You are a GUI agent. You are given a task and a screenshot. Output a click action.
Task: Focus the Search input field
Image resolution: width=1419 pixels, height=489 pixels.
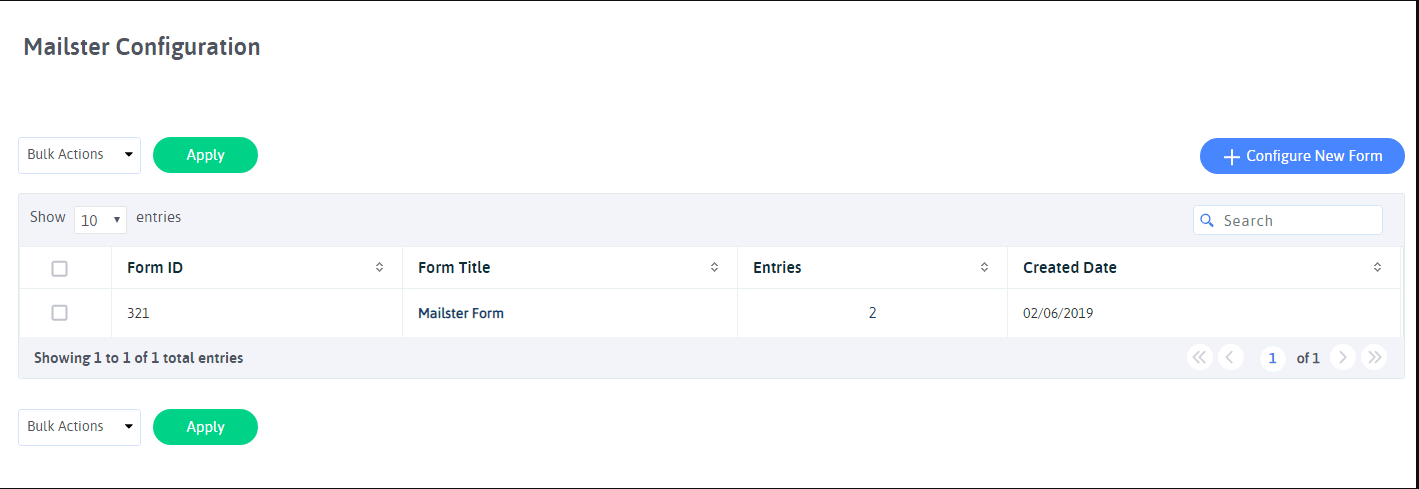tap(1288, 220)
